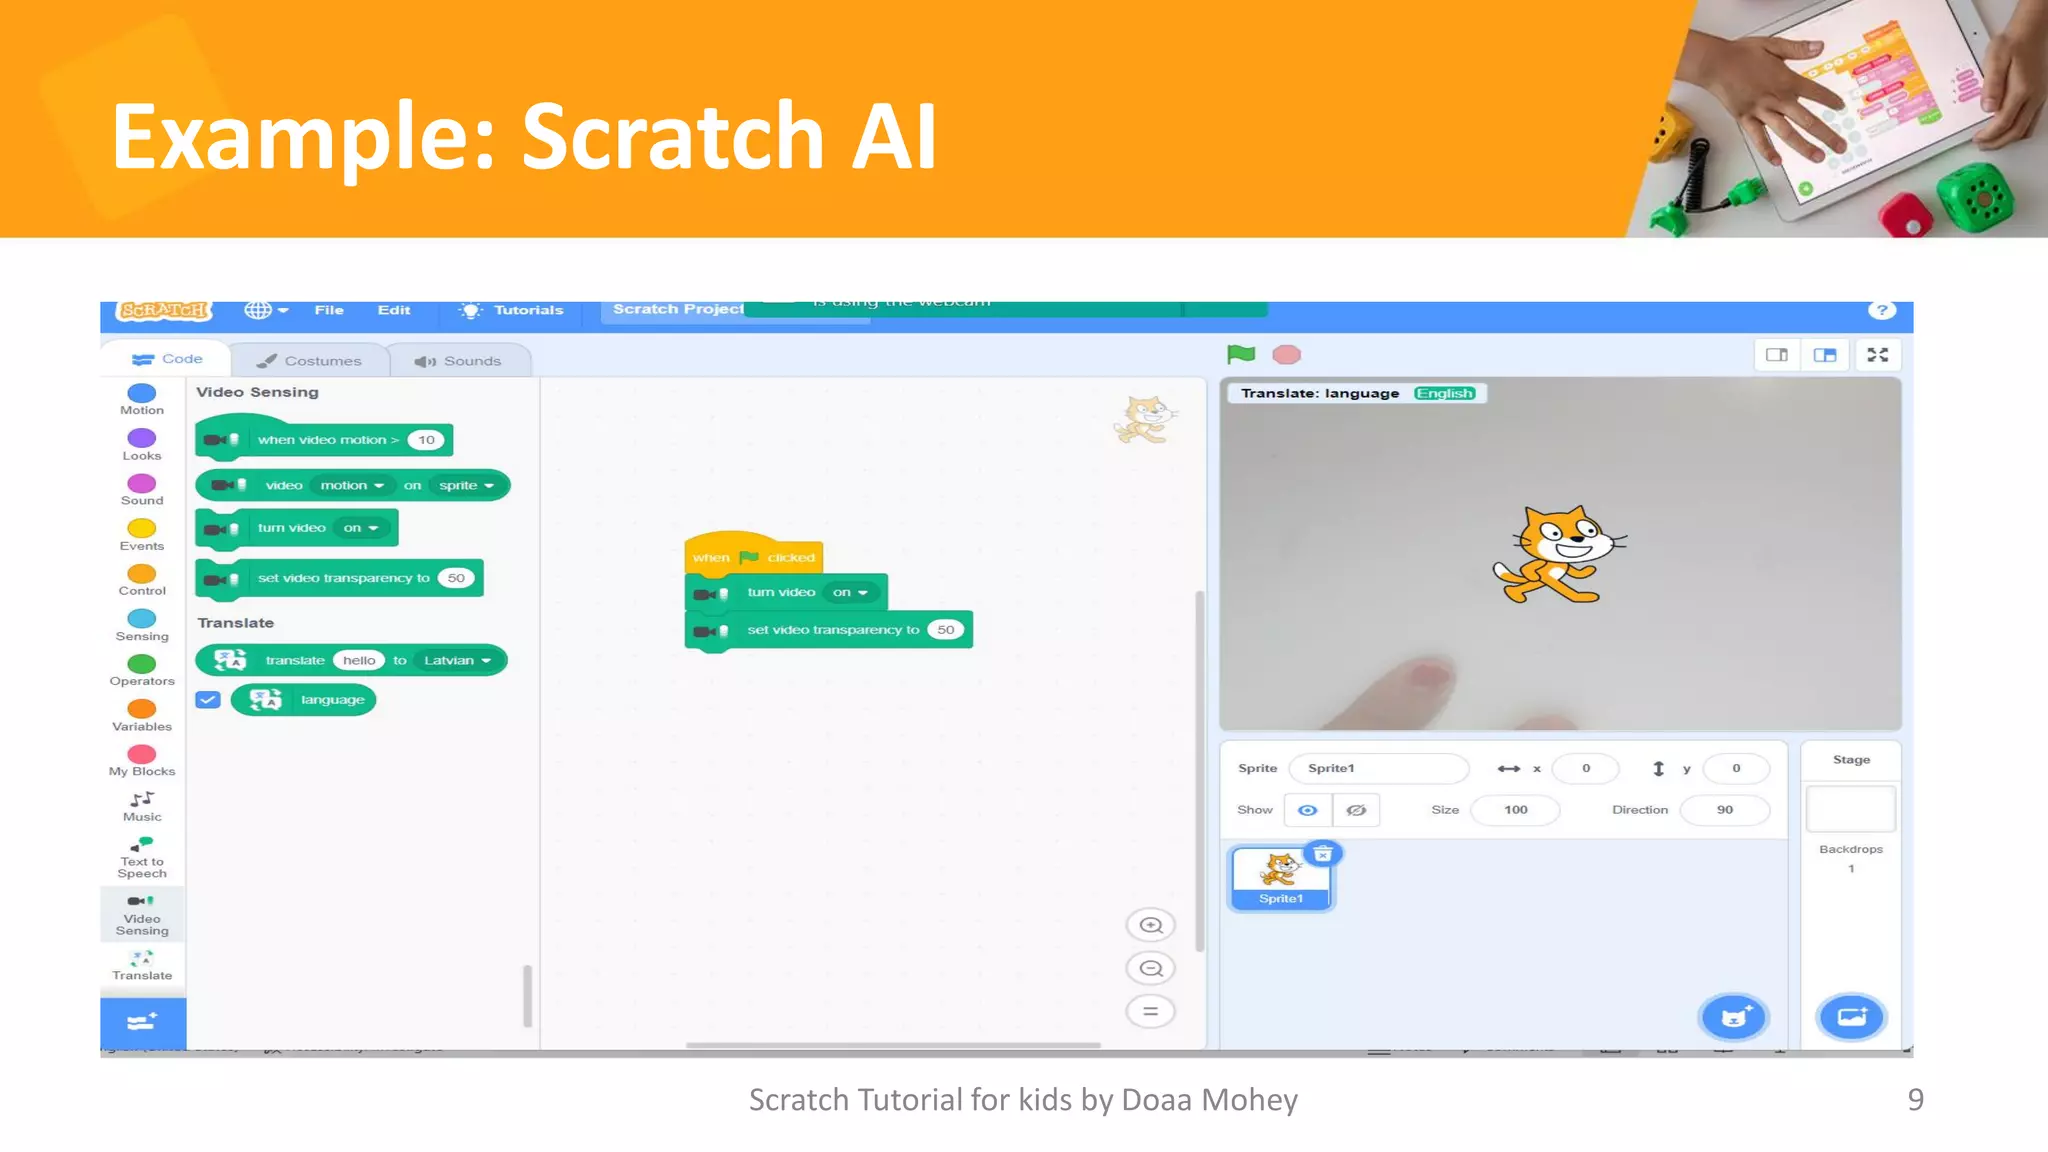The height and width of the screenshot is (1152, 2048).
Task: Select the Text to Speech category
Action: [x=142, y=857]
